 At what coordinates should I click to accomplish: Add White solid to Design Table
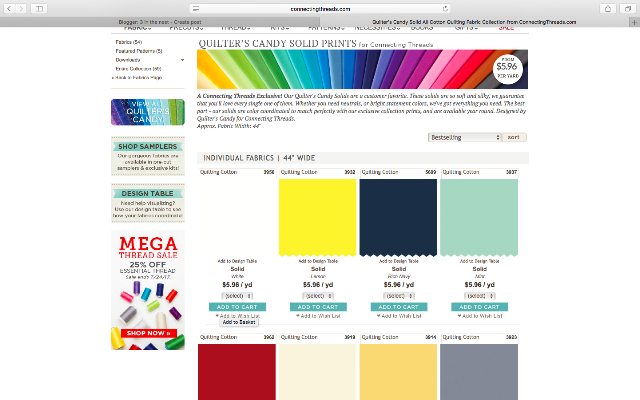(x=237, y=261)
